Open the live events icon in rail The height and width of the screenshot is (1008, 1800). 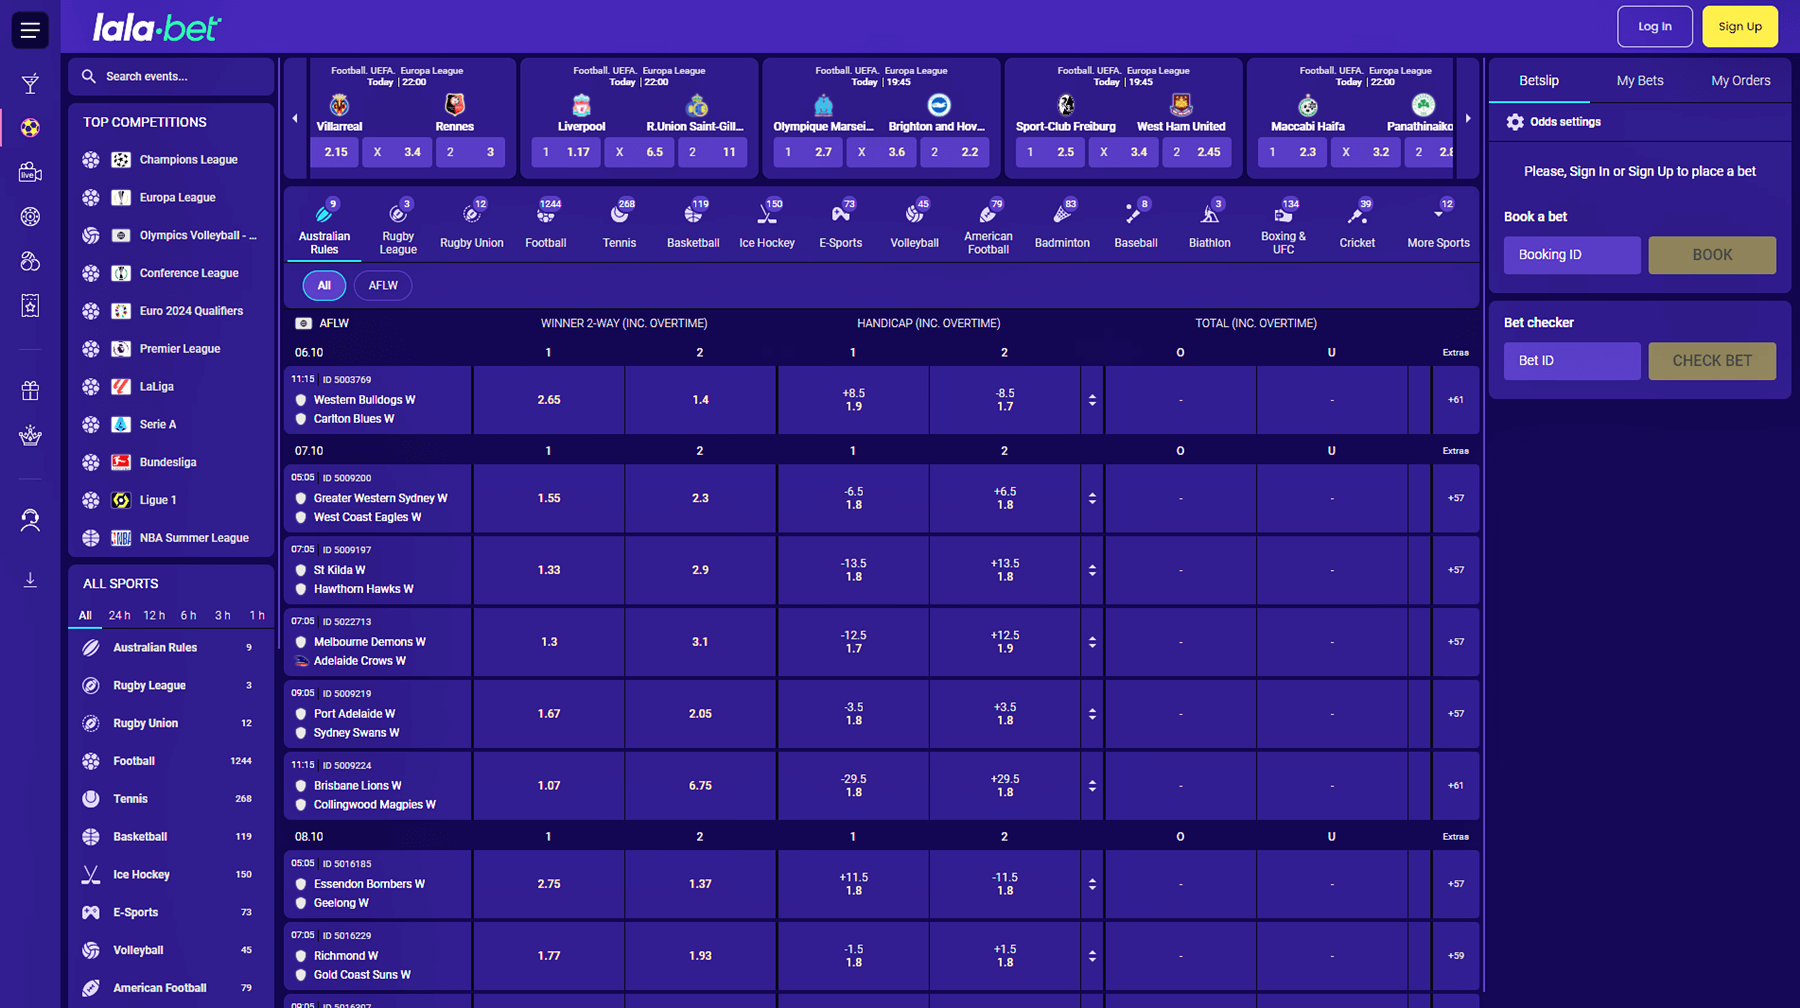click(30, 172)
